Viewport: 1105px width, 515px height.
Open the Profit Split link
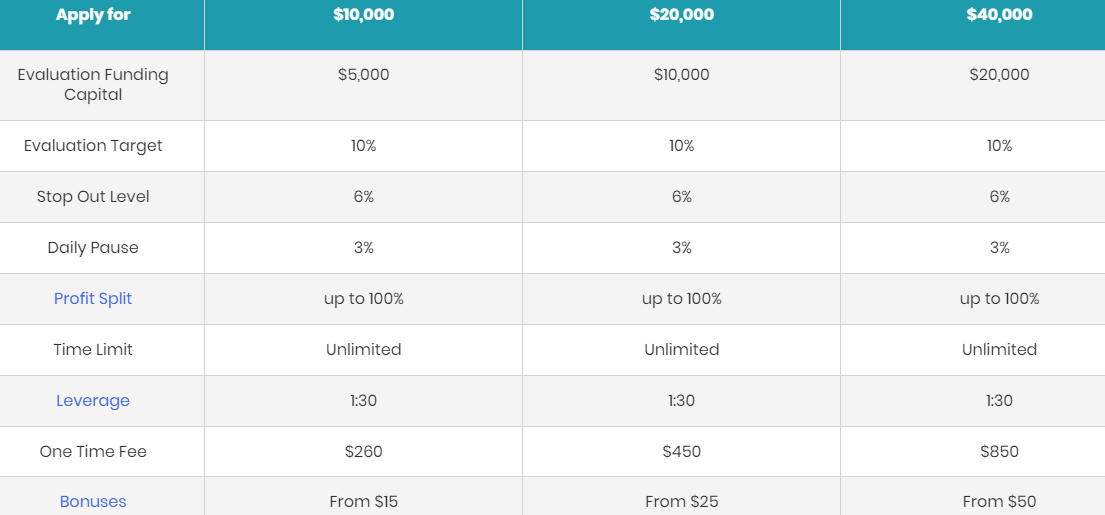click(93, 299)
